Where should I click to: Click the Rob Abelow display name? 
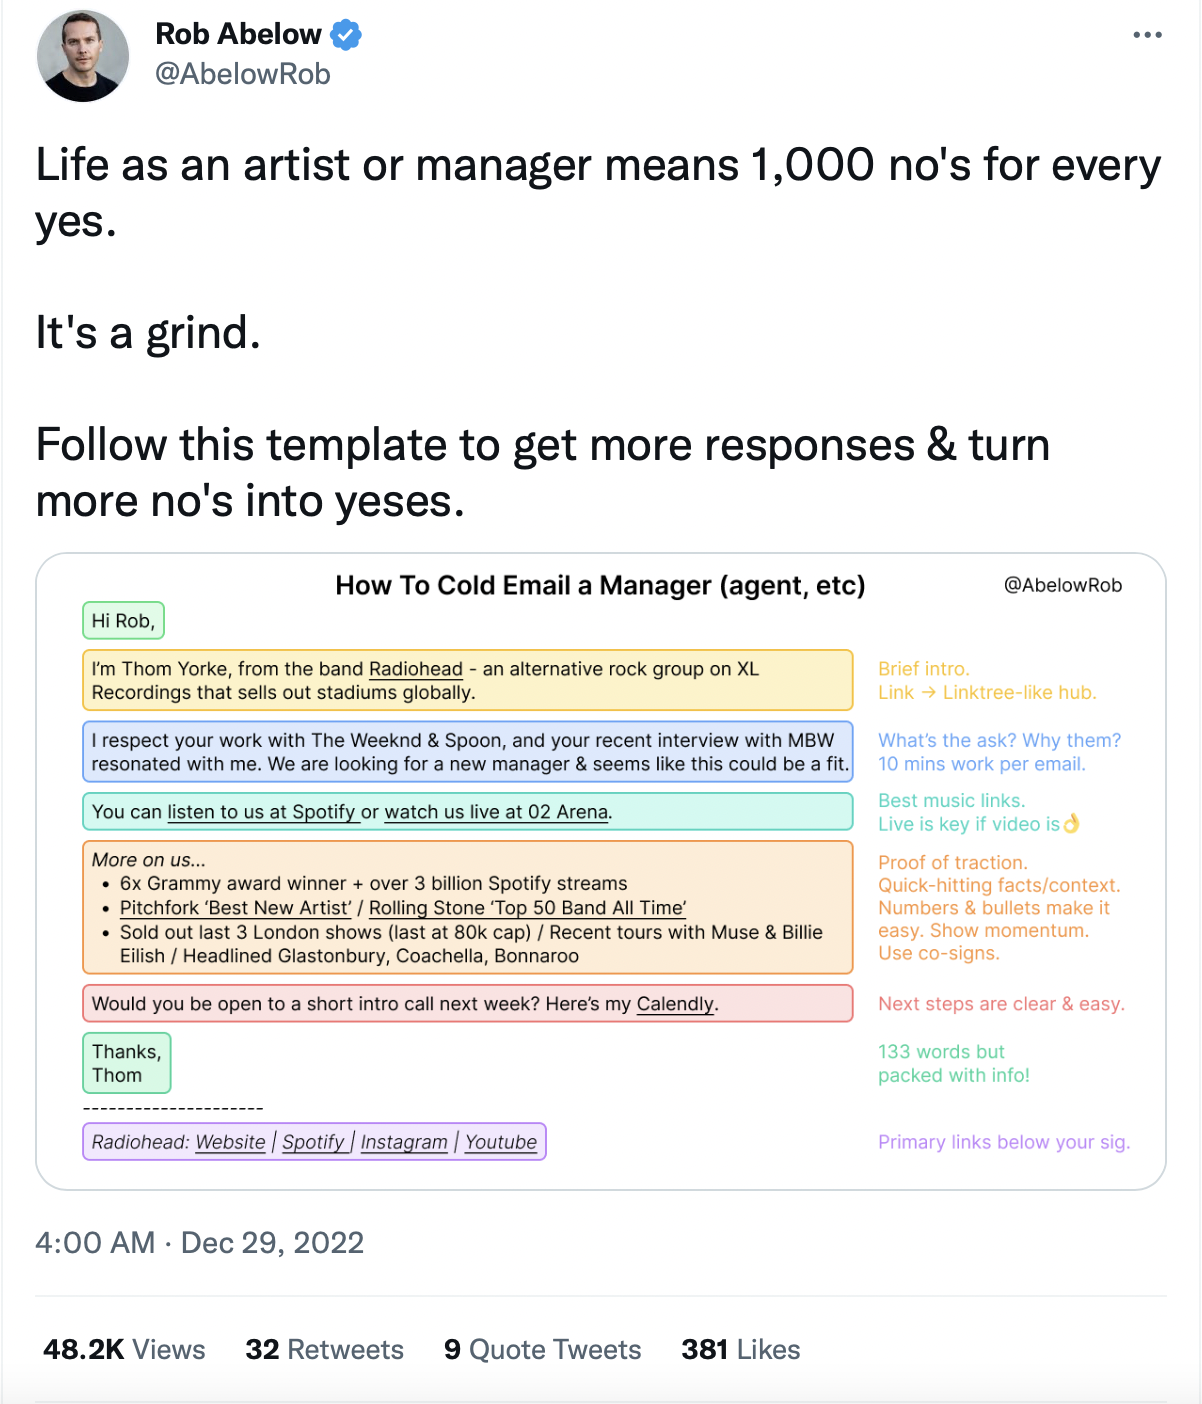238,34
